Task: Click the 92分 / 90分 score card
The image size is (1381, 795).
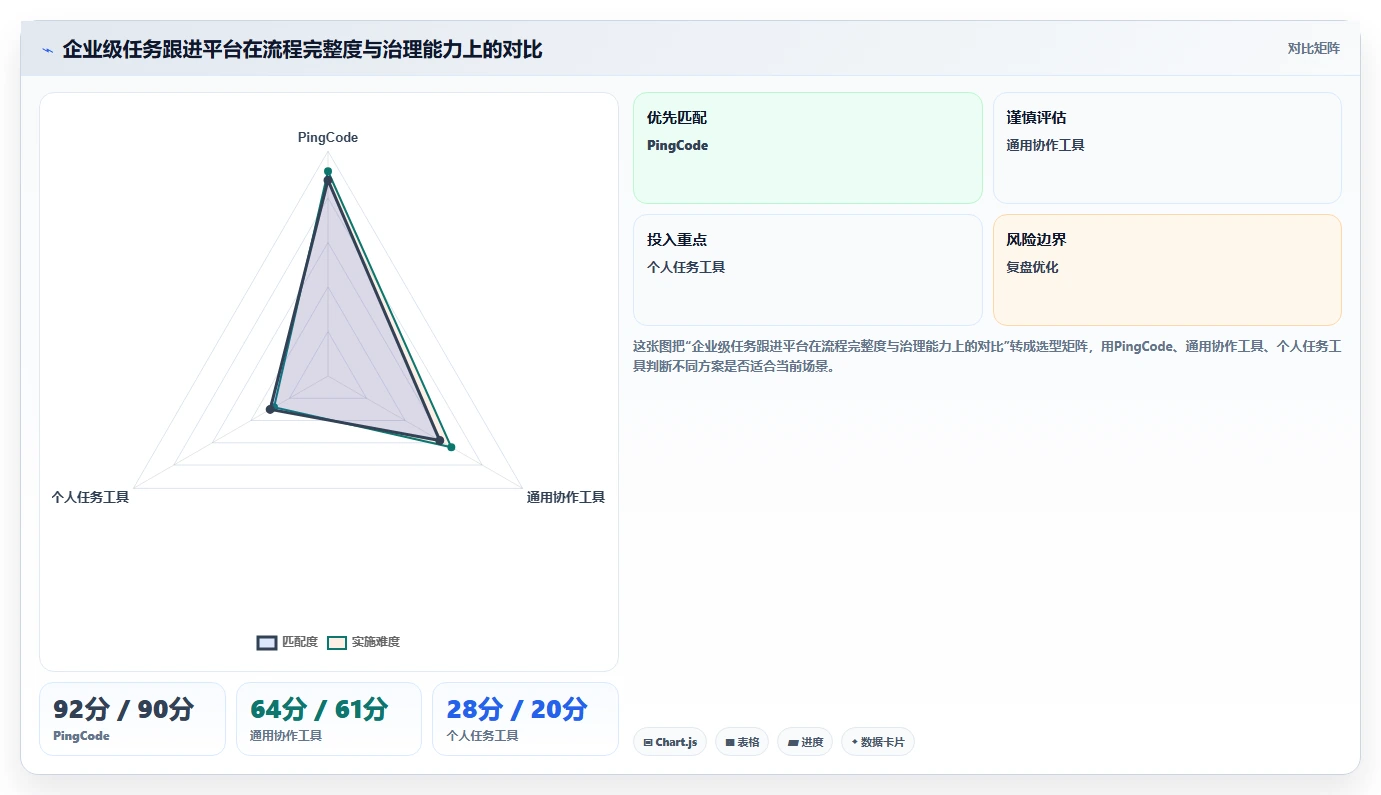Action: [x=133, y=719]
